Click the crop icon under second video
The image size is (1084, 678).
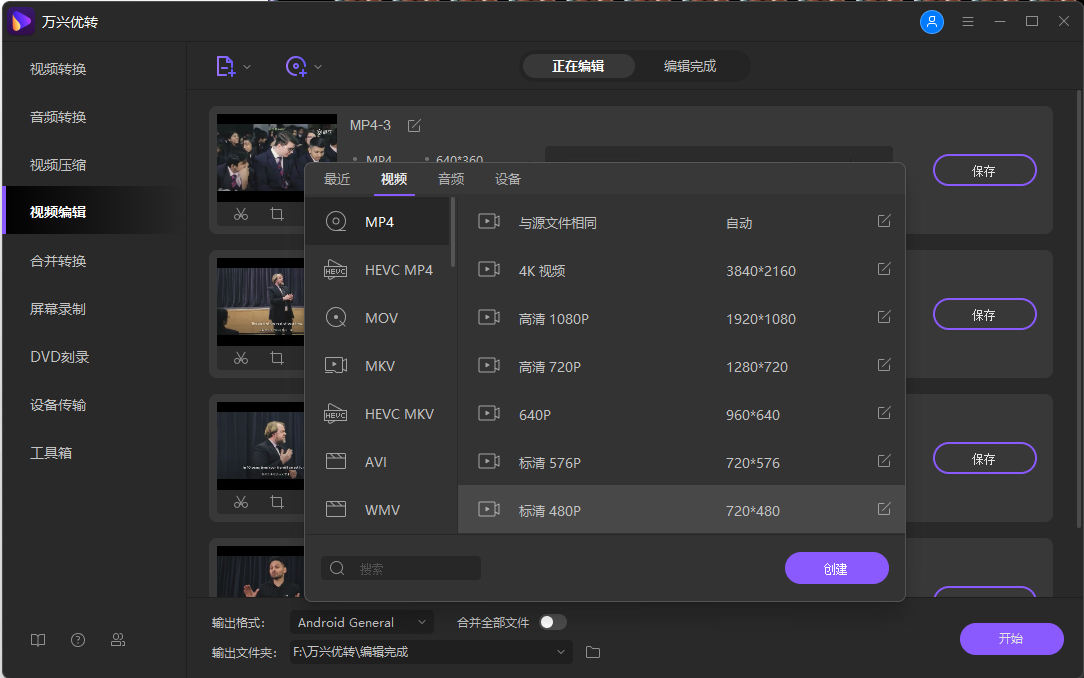(x=277, y=358)
